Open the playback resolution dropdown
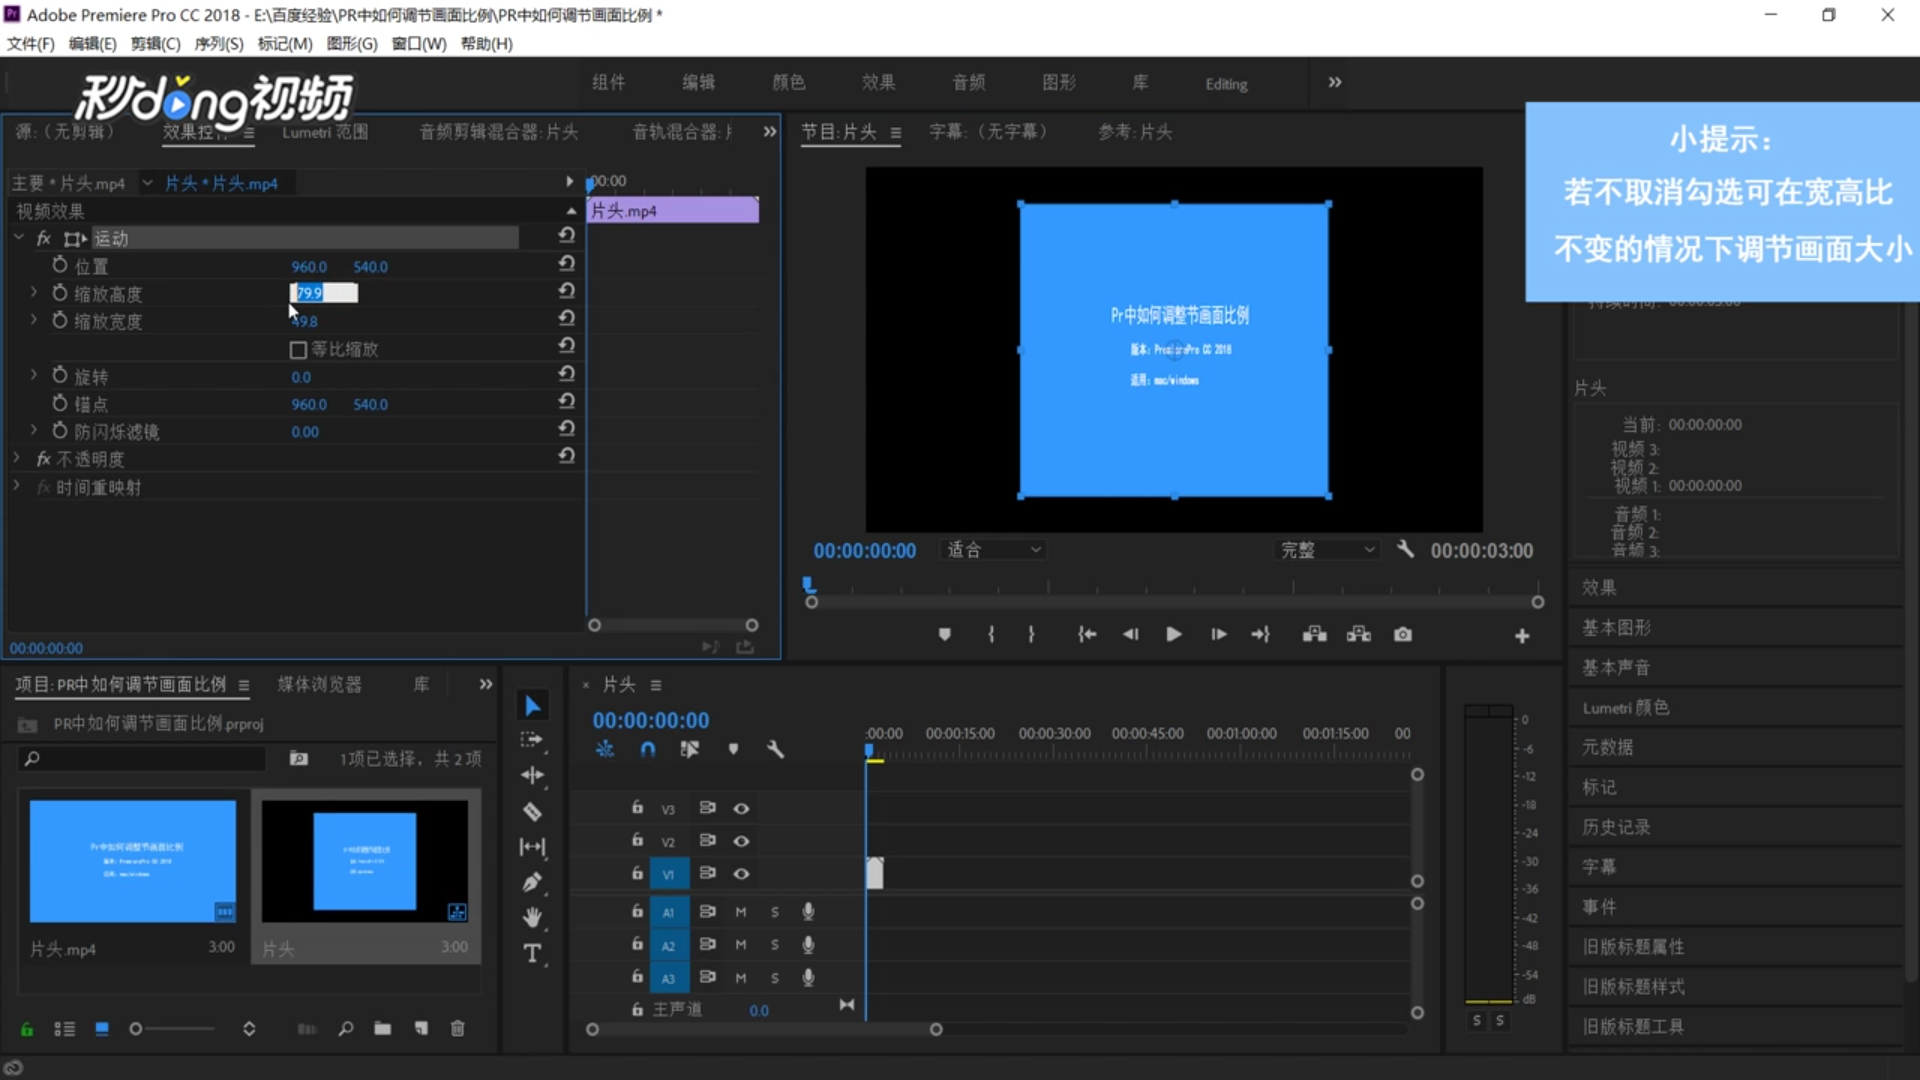This screenshot has height=1080, width=1920. pyautogui.click(x=1327, y=549)
